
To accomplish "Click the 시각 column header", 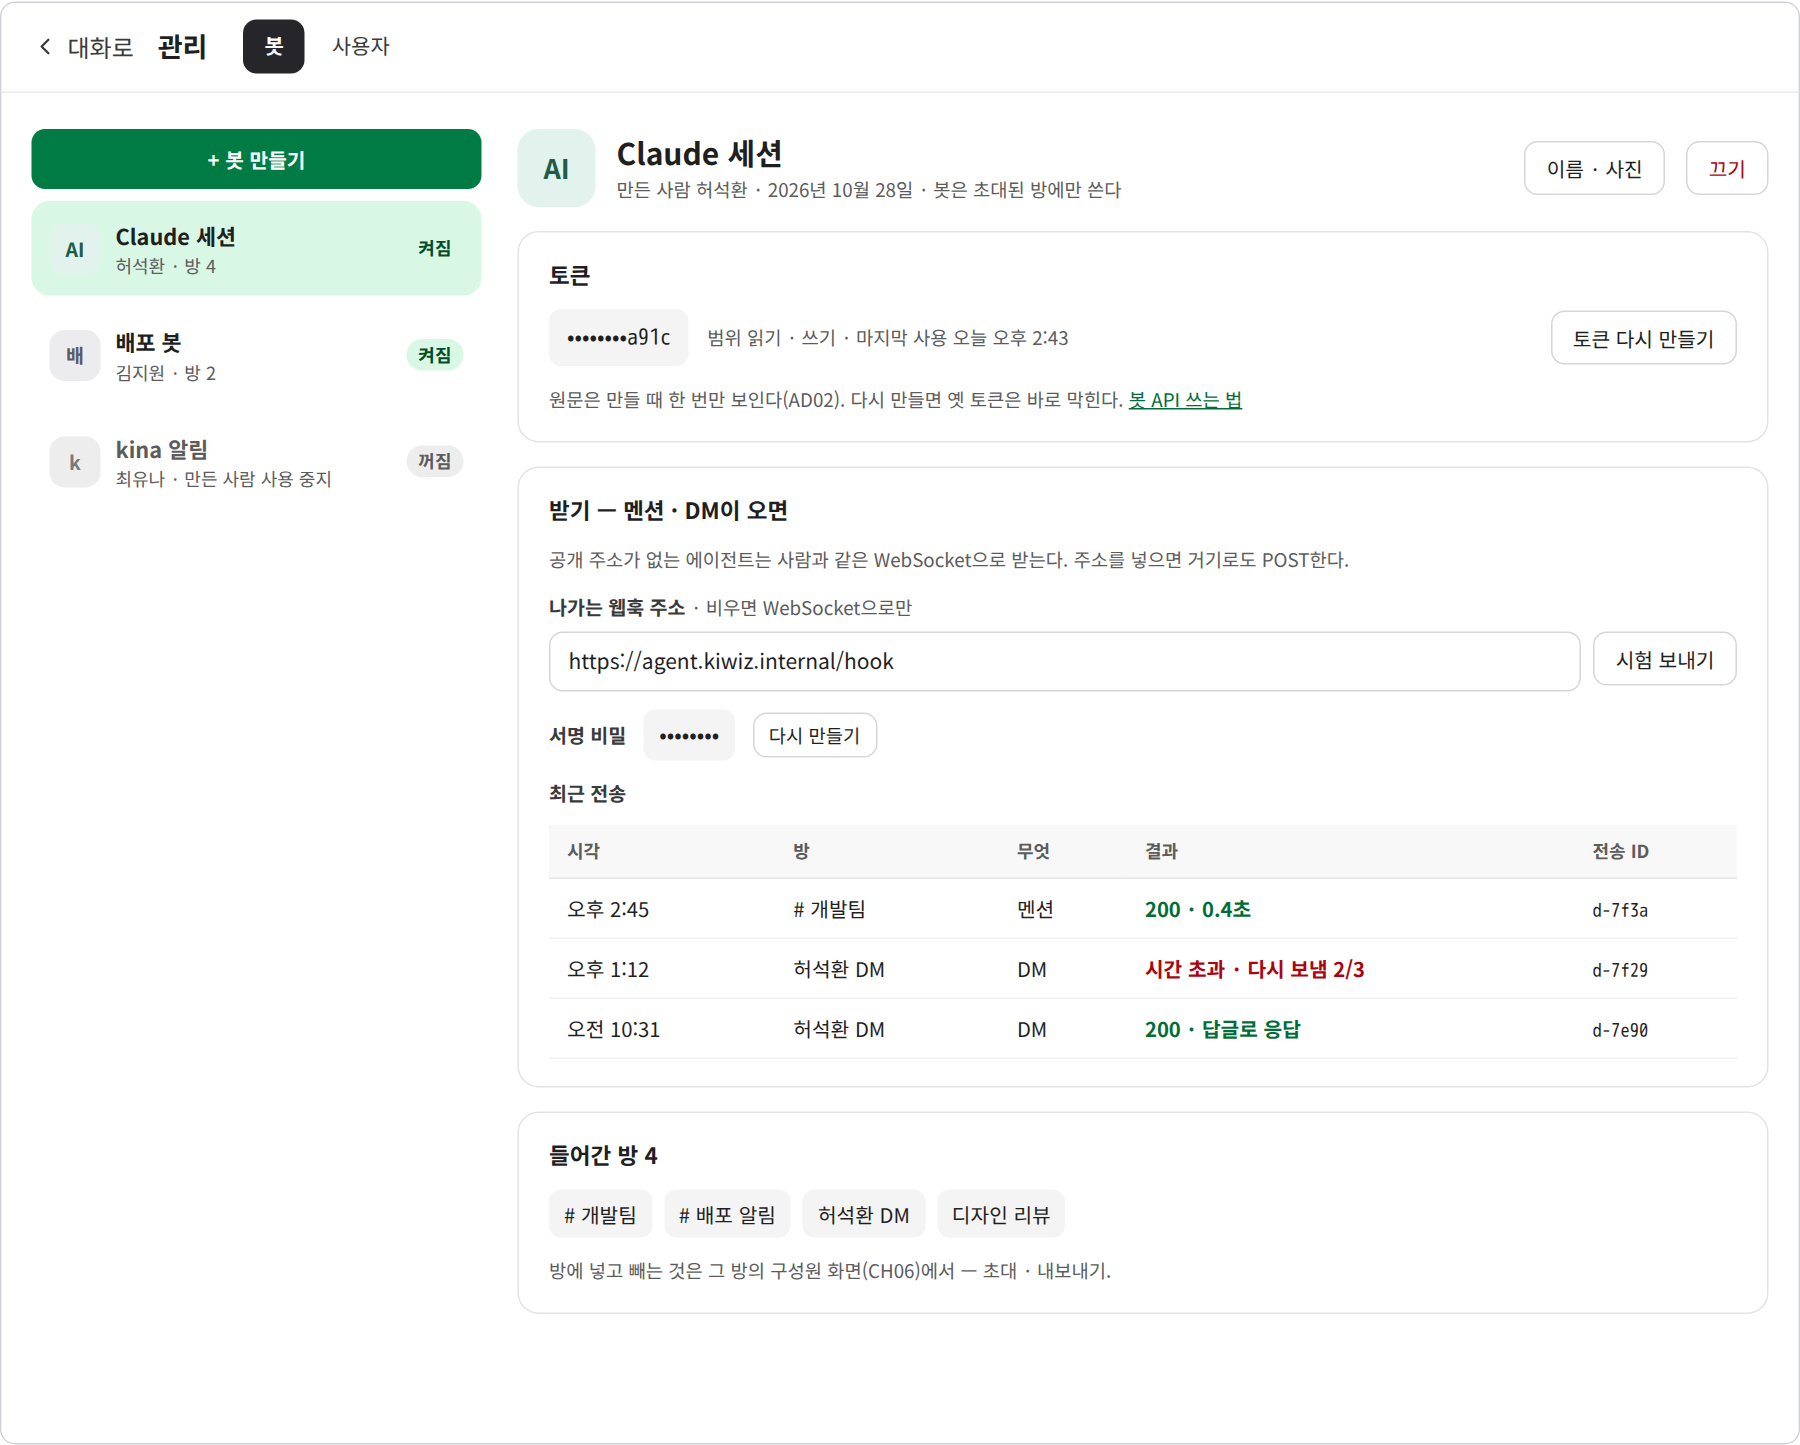I will 584,851.
